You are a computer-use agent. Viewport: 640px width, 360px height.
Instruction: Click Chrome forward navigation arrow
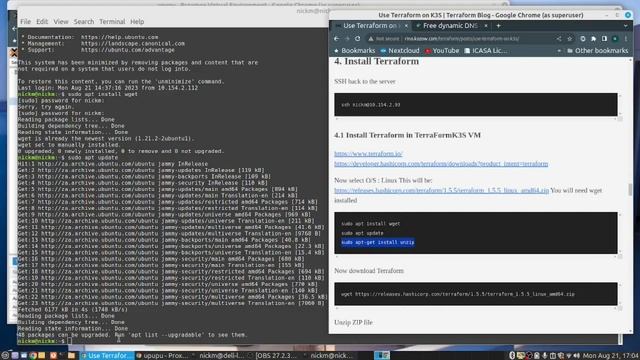pyautogui.click(x=347, y=39)
